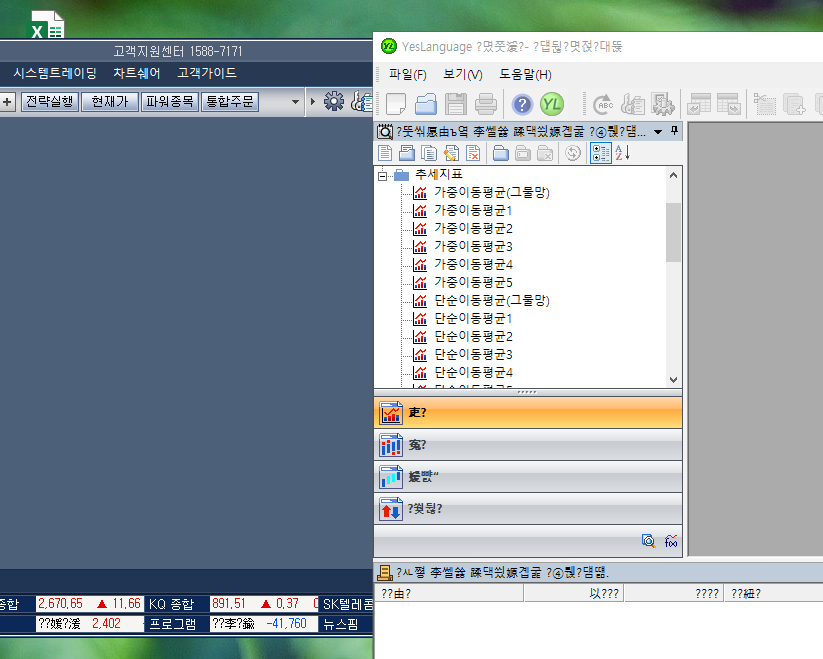Open the 차트쉐어 menu
The width and height of the screenshot is (823, 659).
136,73
